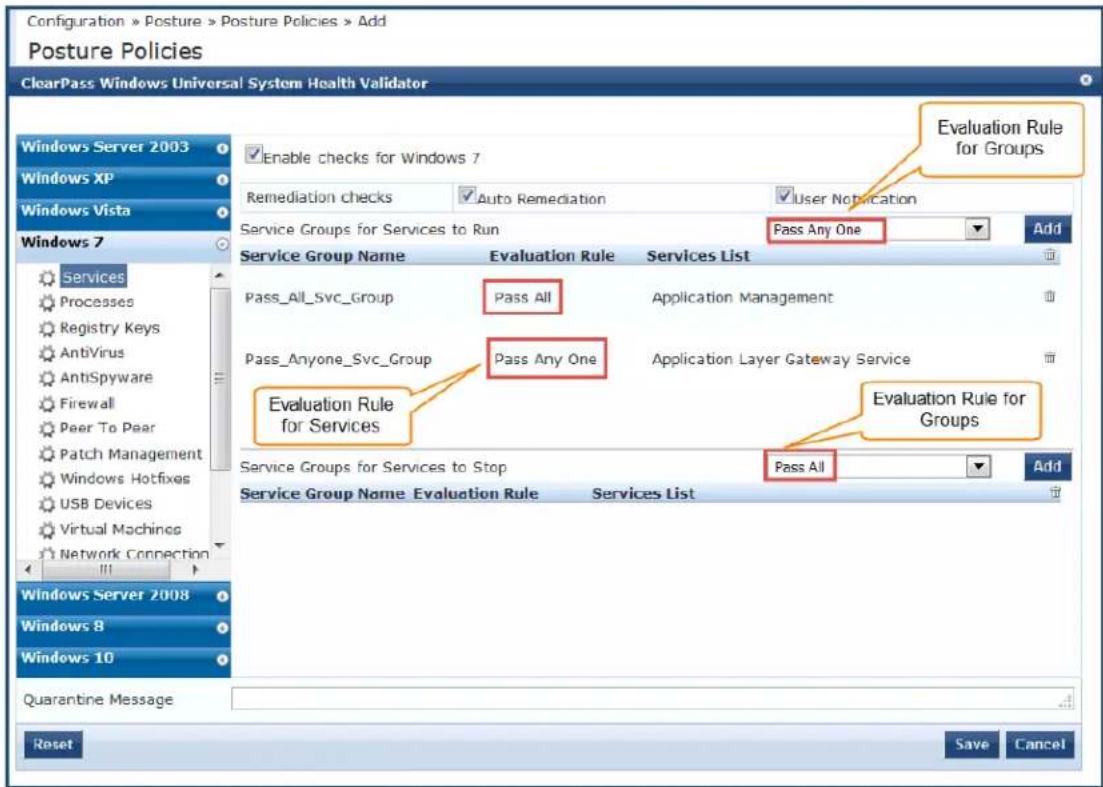Delete the Pass_Anyone_Svc_Group row with trash icon

[x=1050, y=358]
